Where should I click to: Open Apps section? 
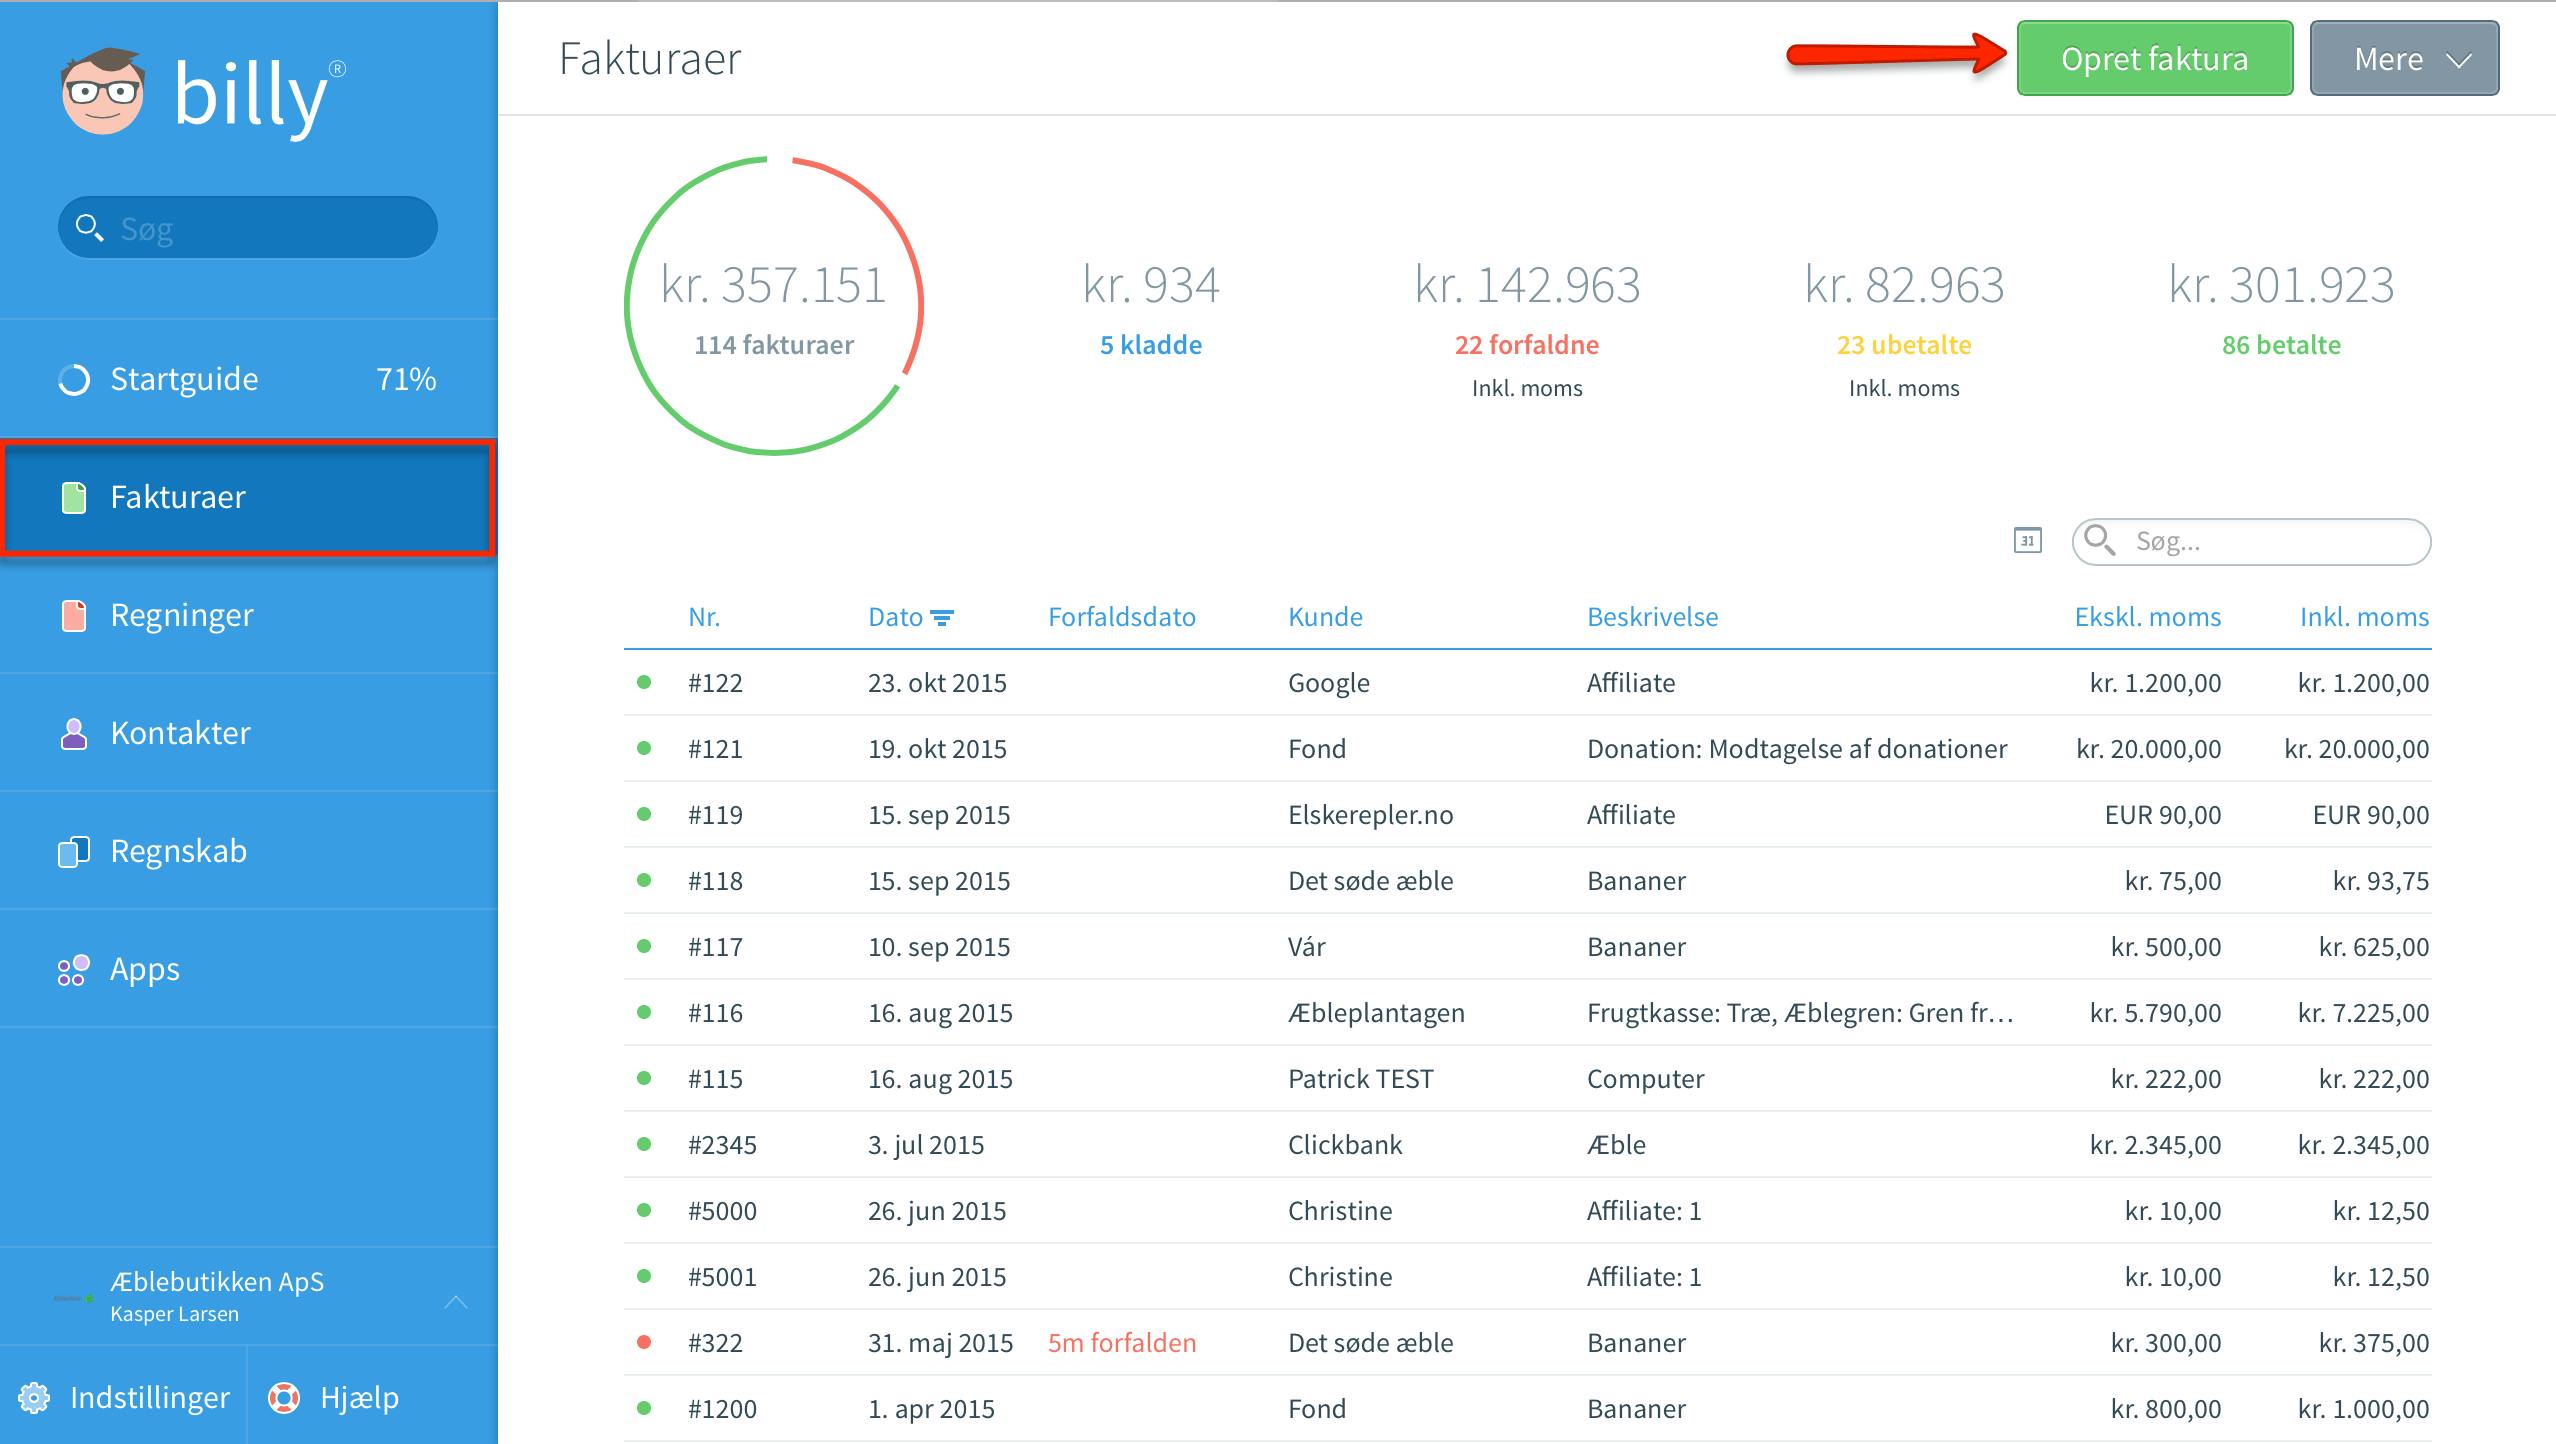[x=248, y=969]
